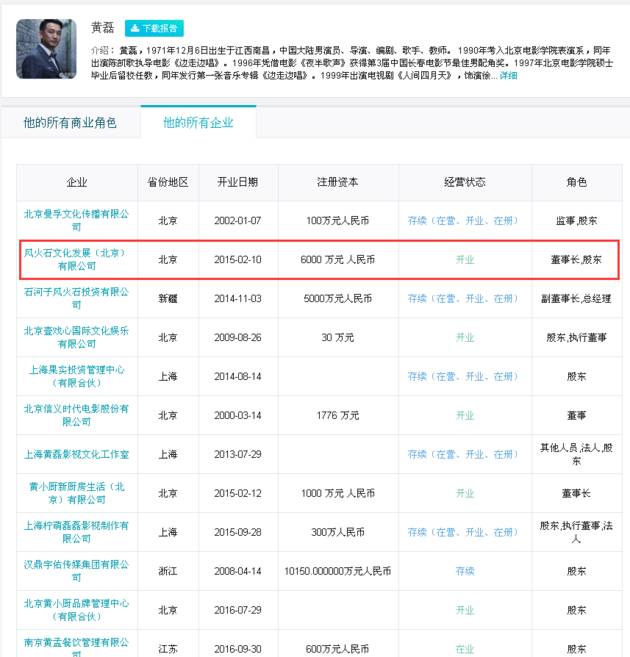Click the date 2000-03-14 cell
Screen dimensions: 630x657
[x=238, y=415]
